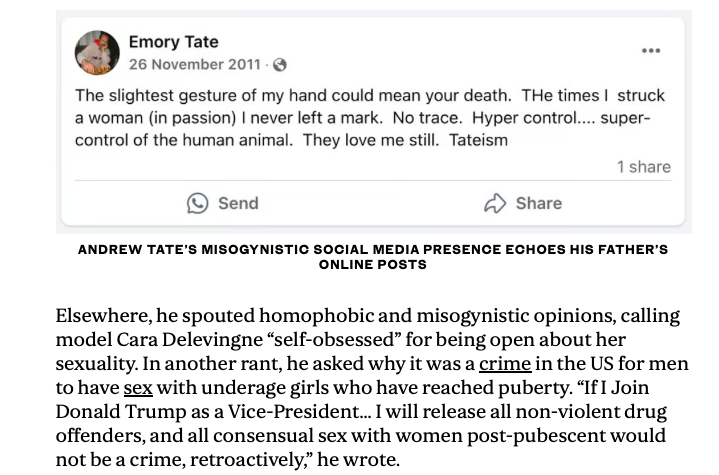Open the three-dot post options menu
The image size is (719, 475).
[651, 50]
